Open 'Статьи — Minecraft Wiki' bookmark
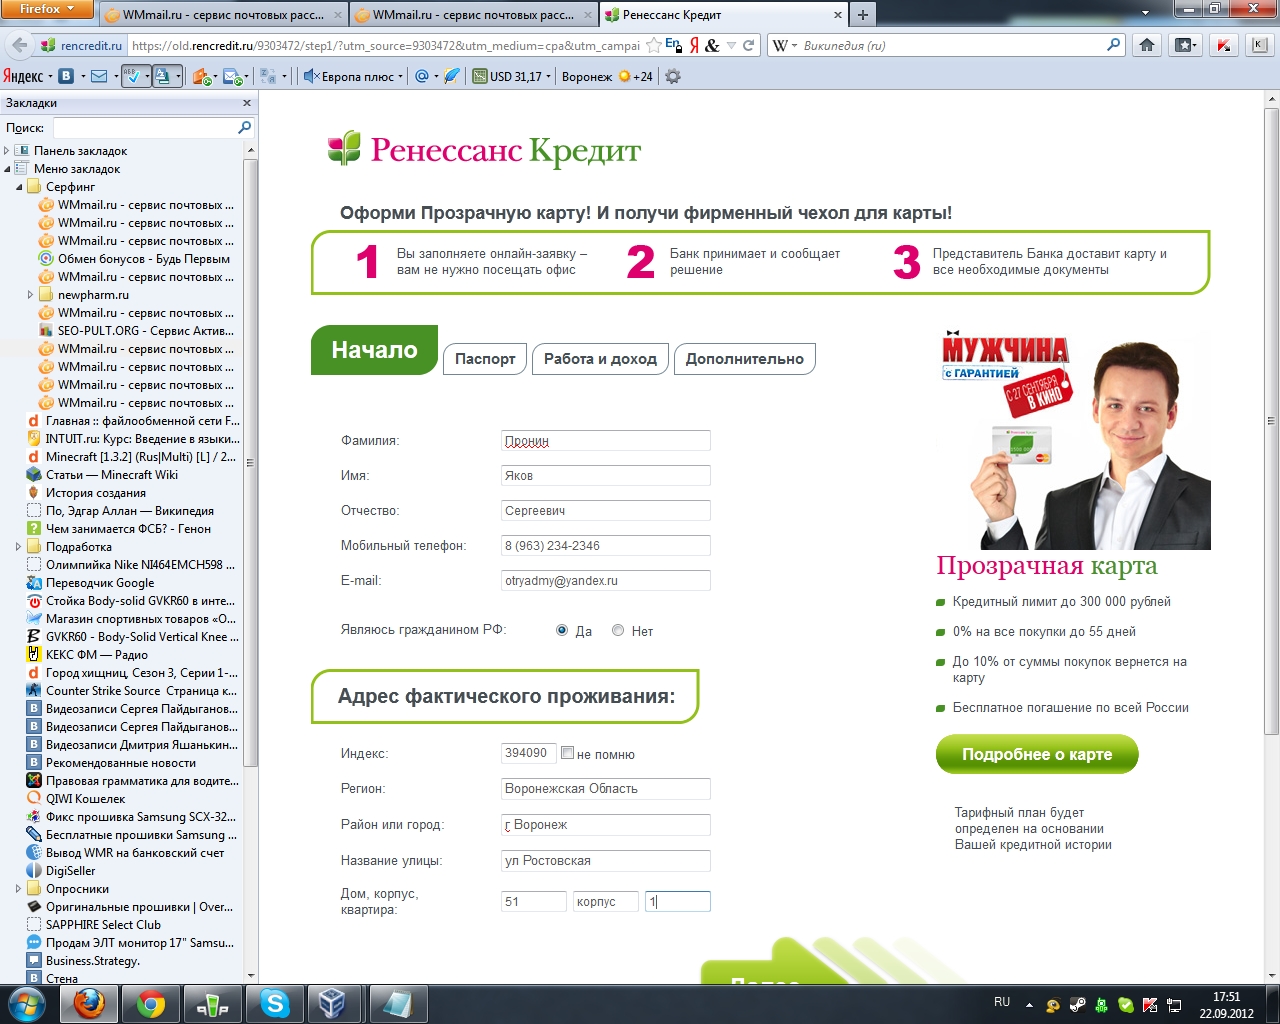Viewport: 1280px width, 1024px height. point(112,475)
